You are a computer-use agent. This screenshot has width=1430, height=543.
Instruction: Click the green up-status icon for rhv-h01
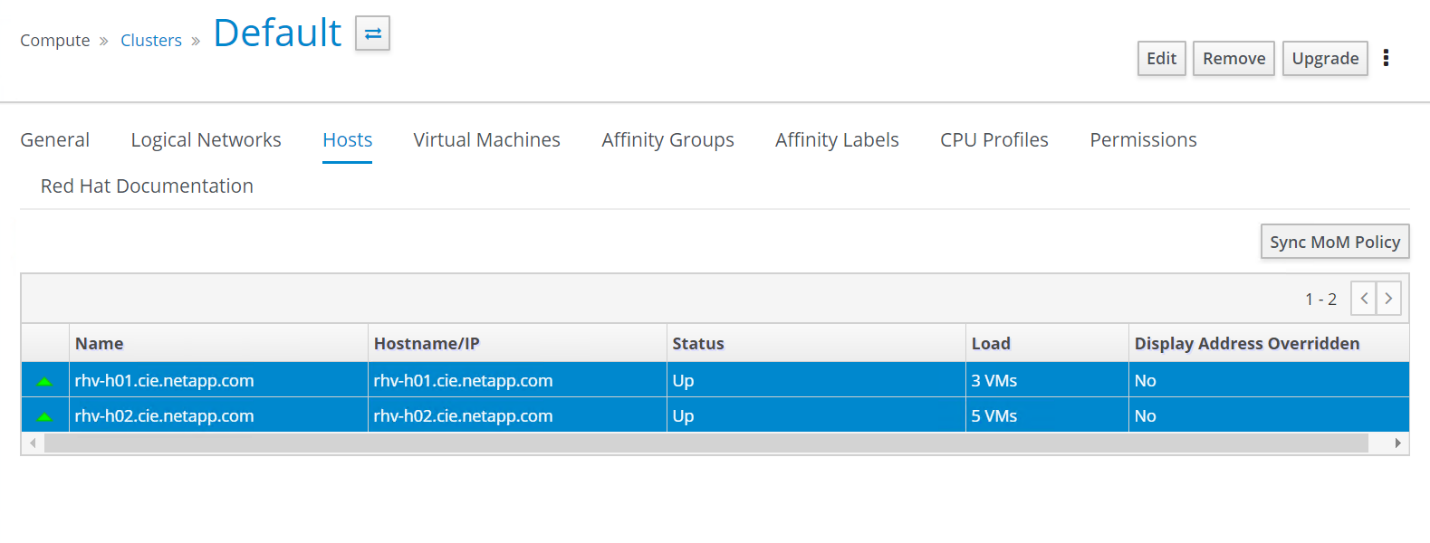[x=44, y=381]
